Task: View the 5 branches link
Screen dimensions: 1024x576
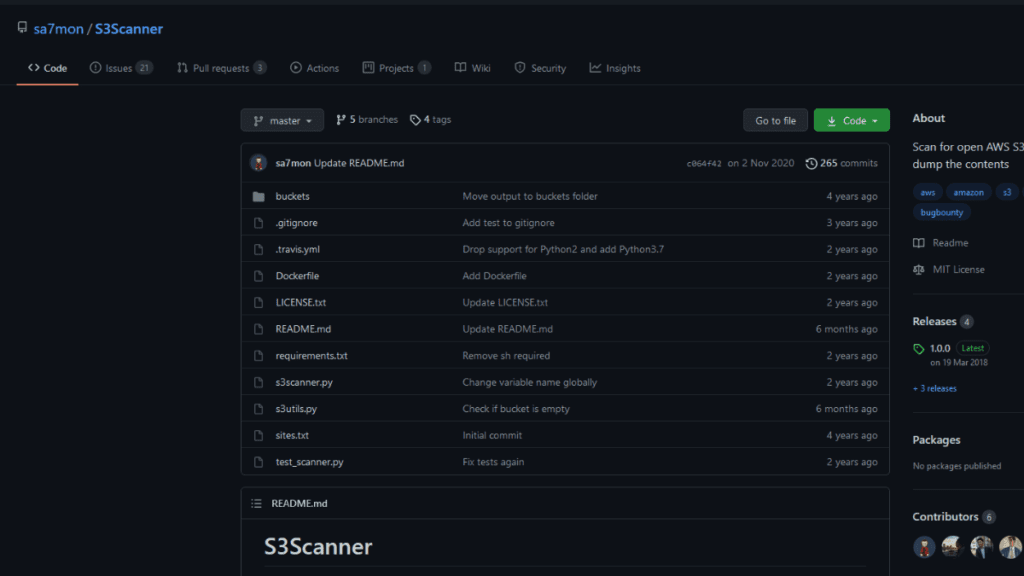Action: coord(366,120)
